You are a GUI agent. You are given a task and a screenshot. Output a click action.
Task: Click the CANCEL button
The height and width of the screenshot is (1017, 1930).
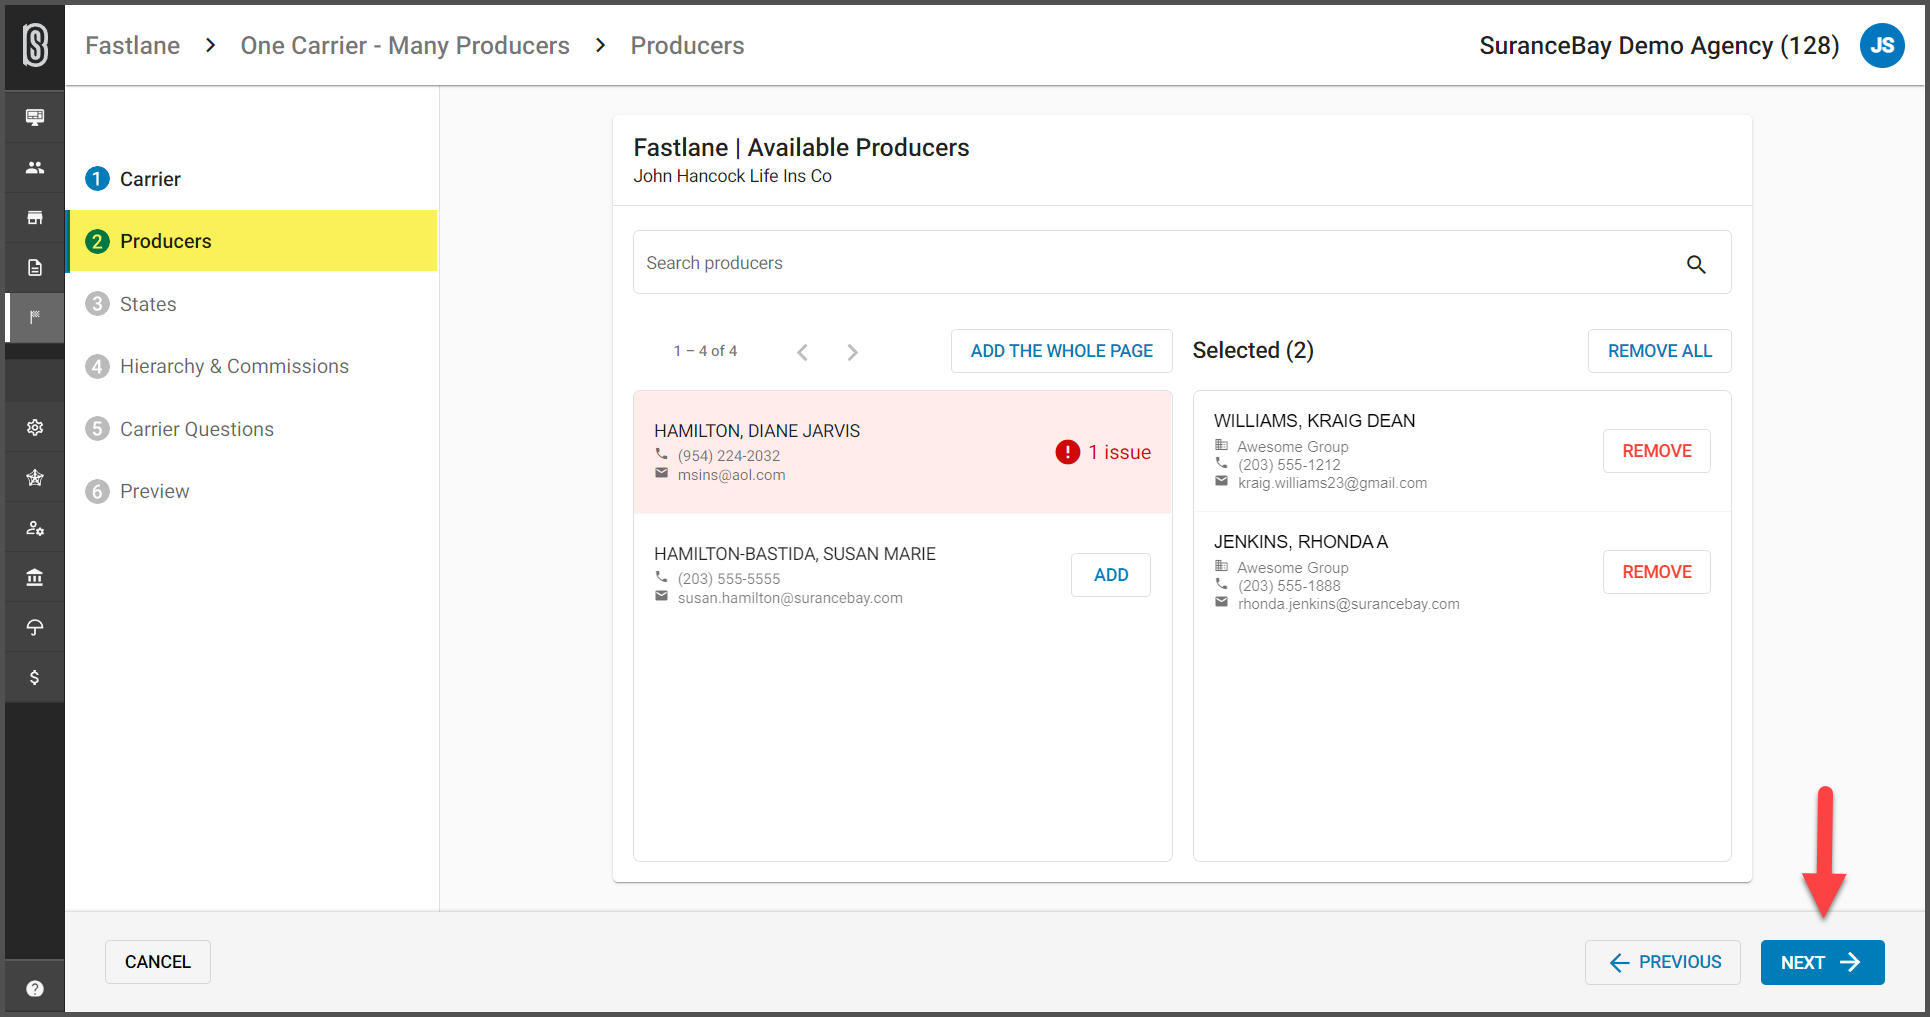point(158,962)
